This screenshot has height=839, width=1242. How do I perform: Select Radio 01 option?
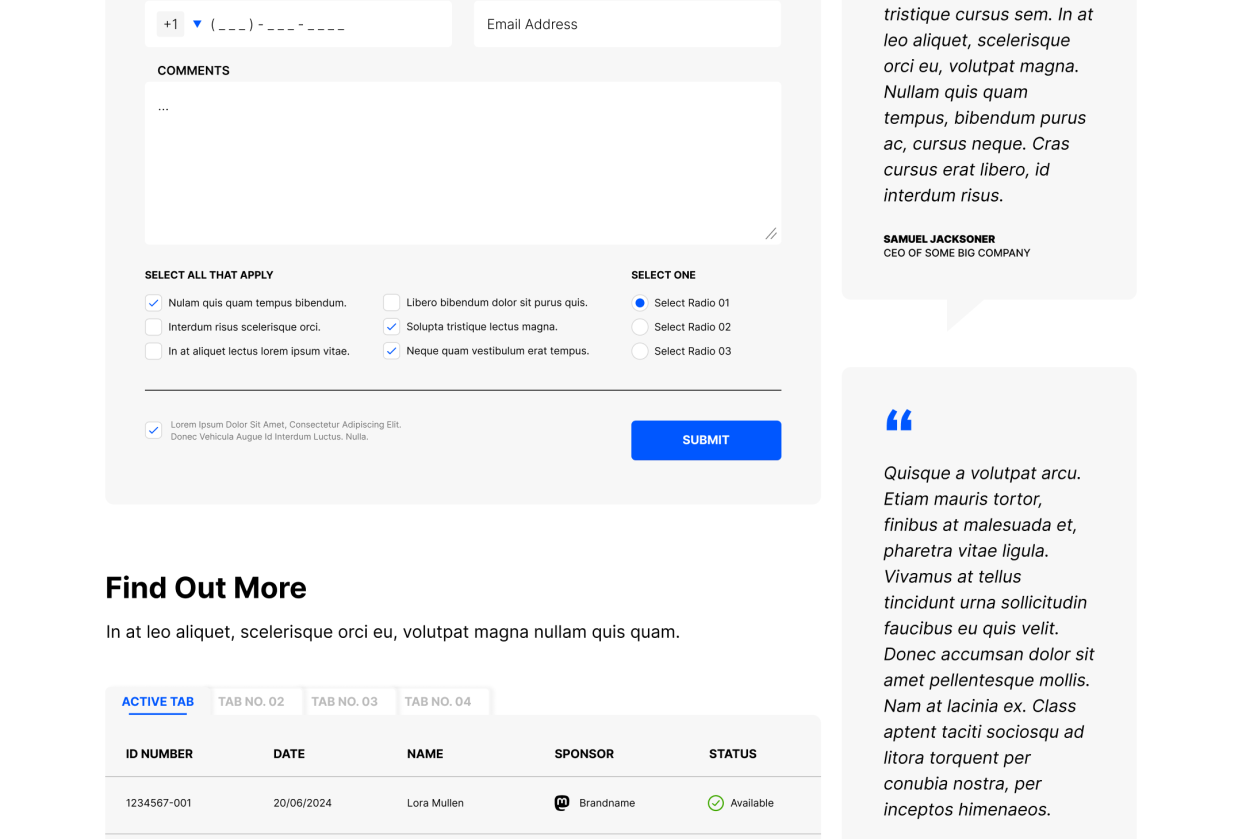[x=640, y=303]
